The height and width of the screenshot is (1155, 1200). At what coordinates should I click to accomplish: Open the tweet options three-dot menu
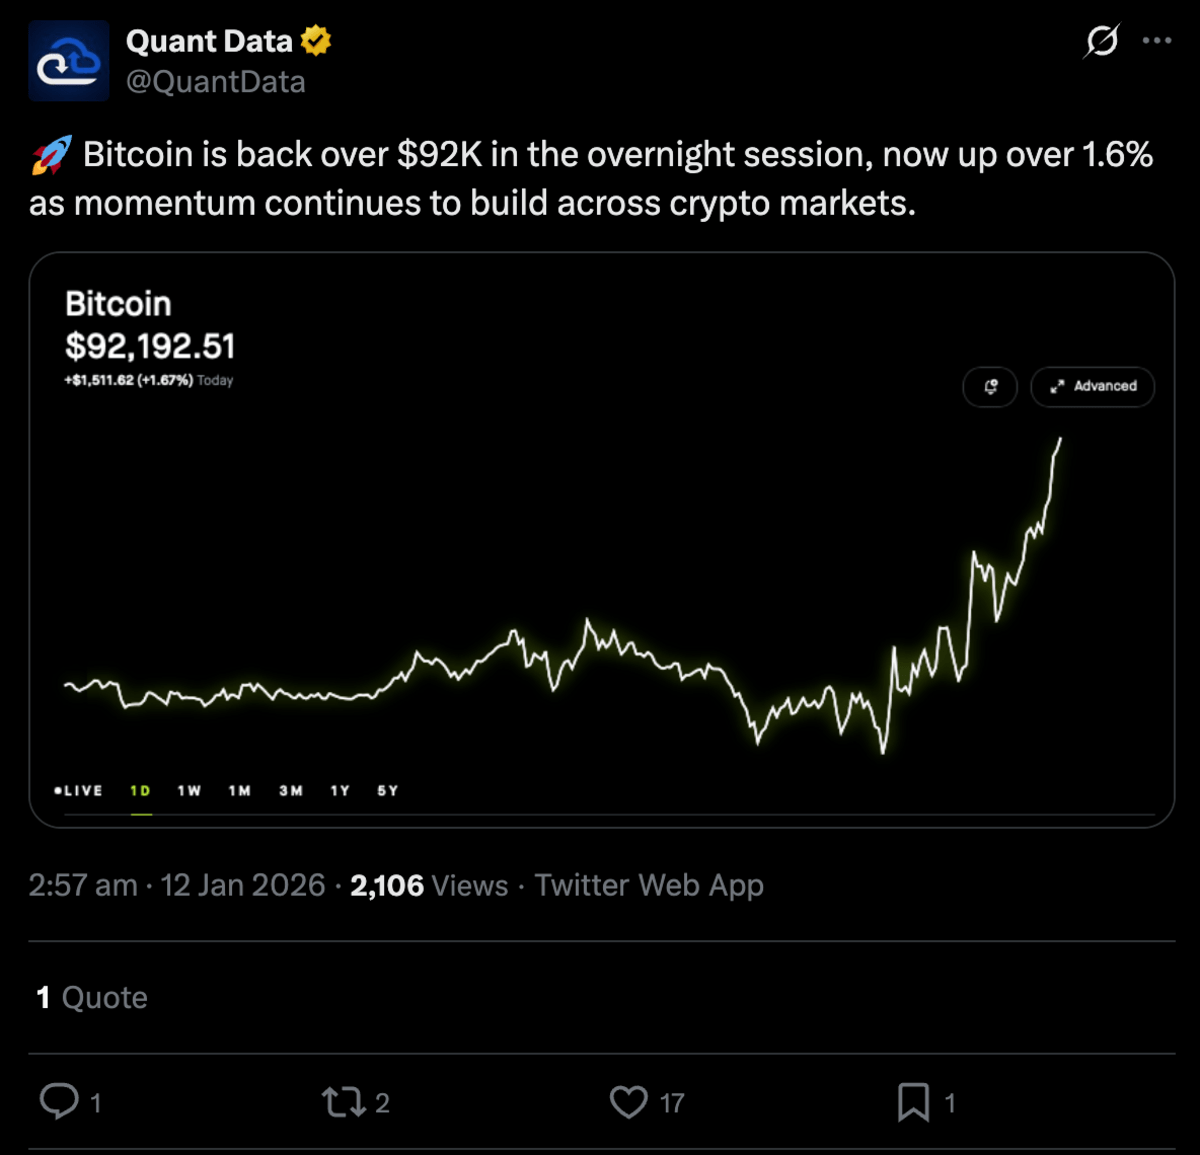click(1155, 40)
